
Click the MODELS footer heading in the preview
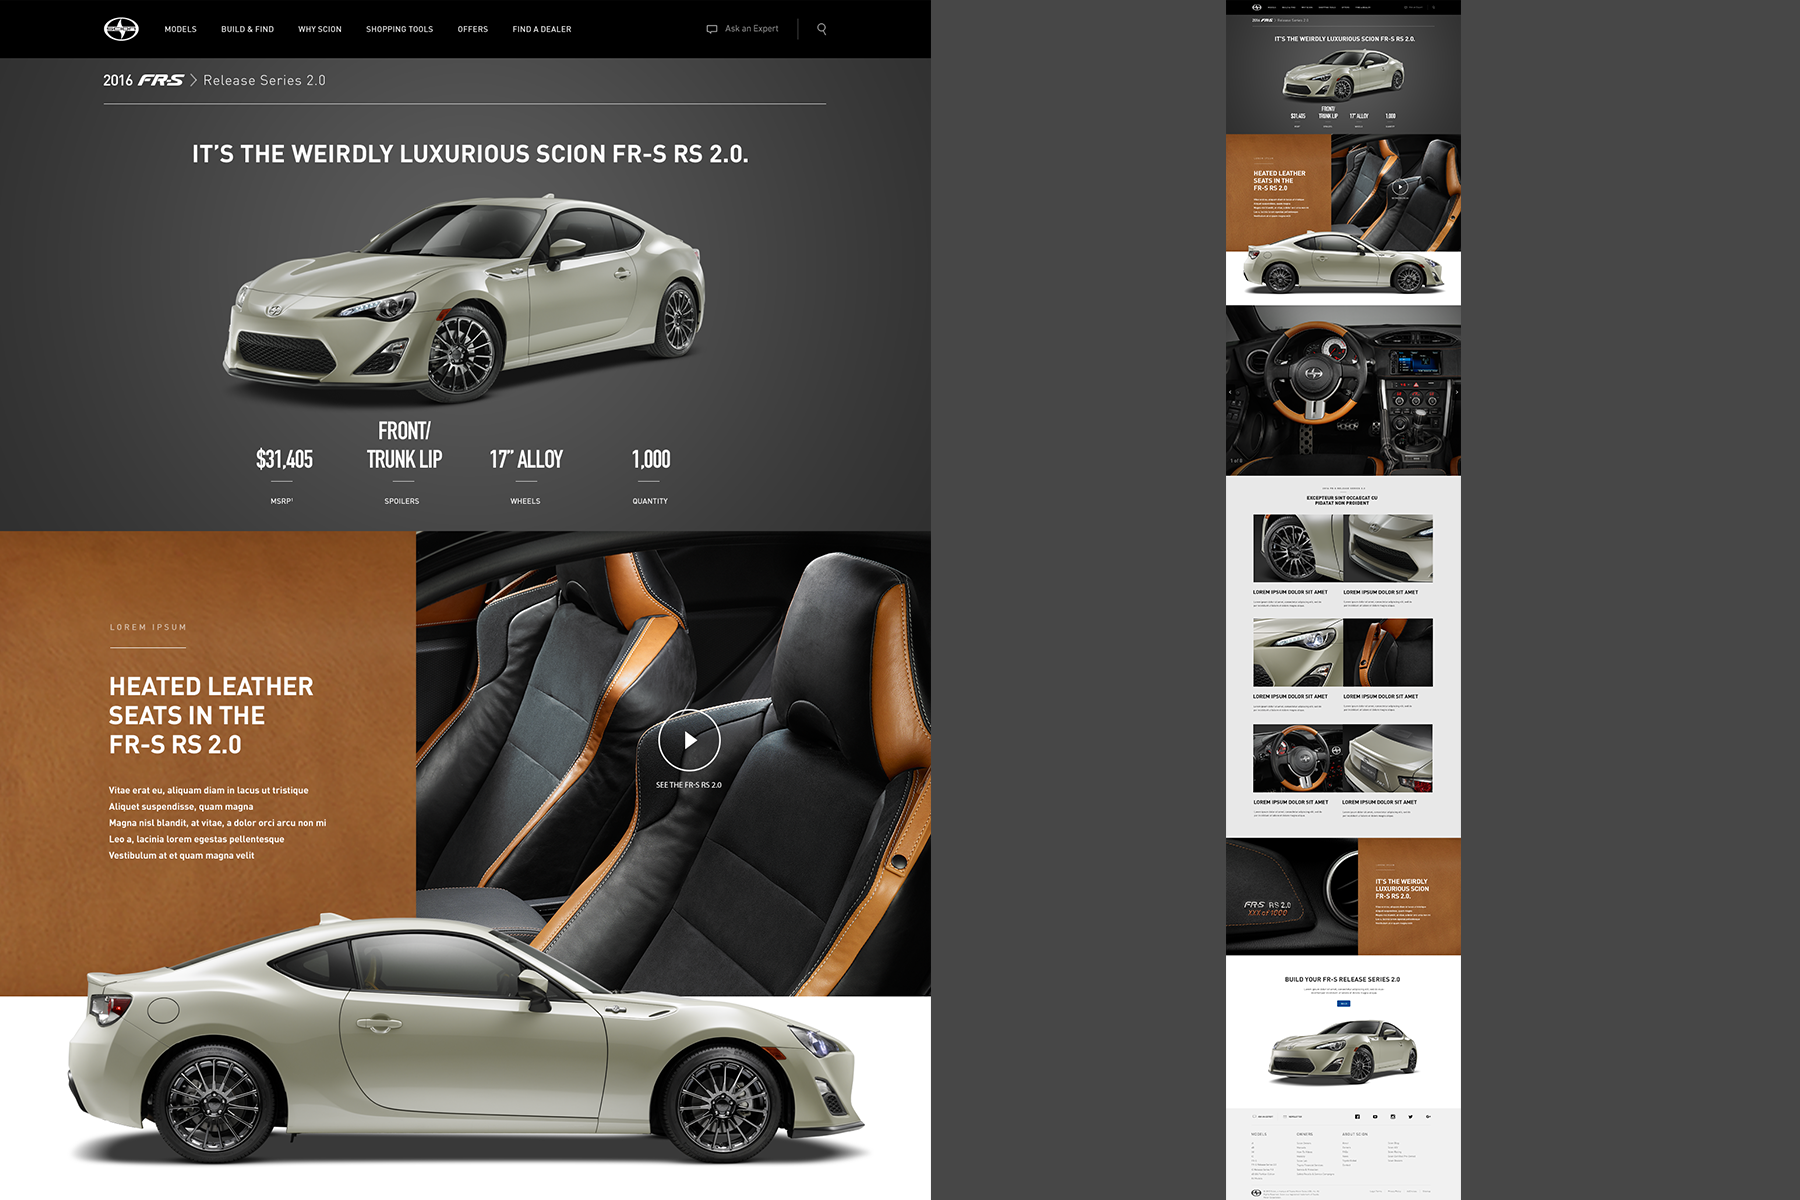(1259, 1134)
